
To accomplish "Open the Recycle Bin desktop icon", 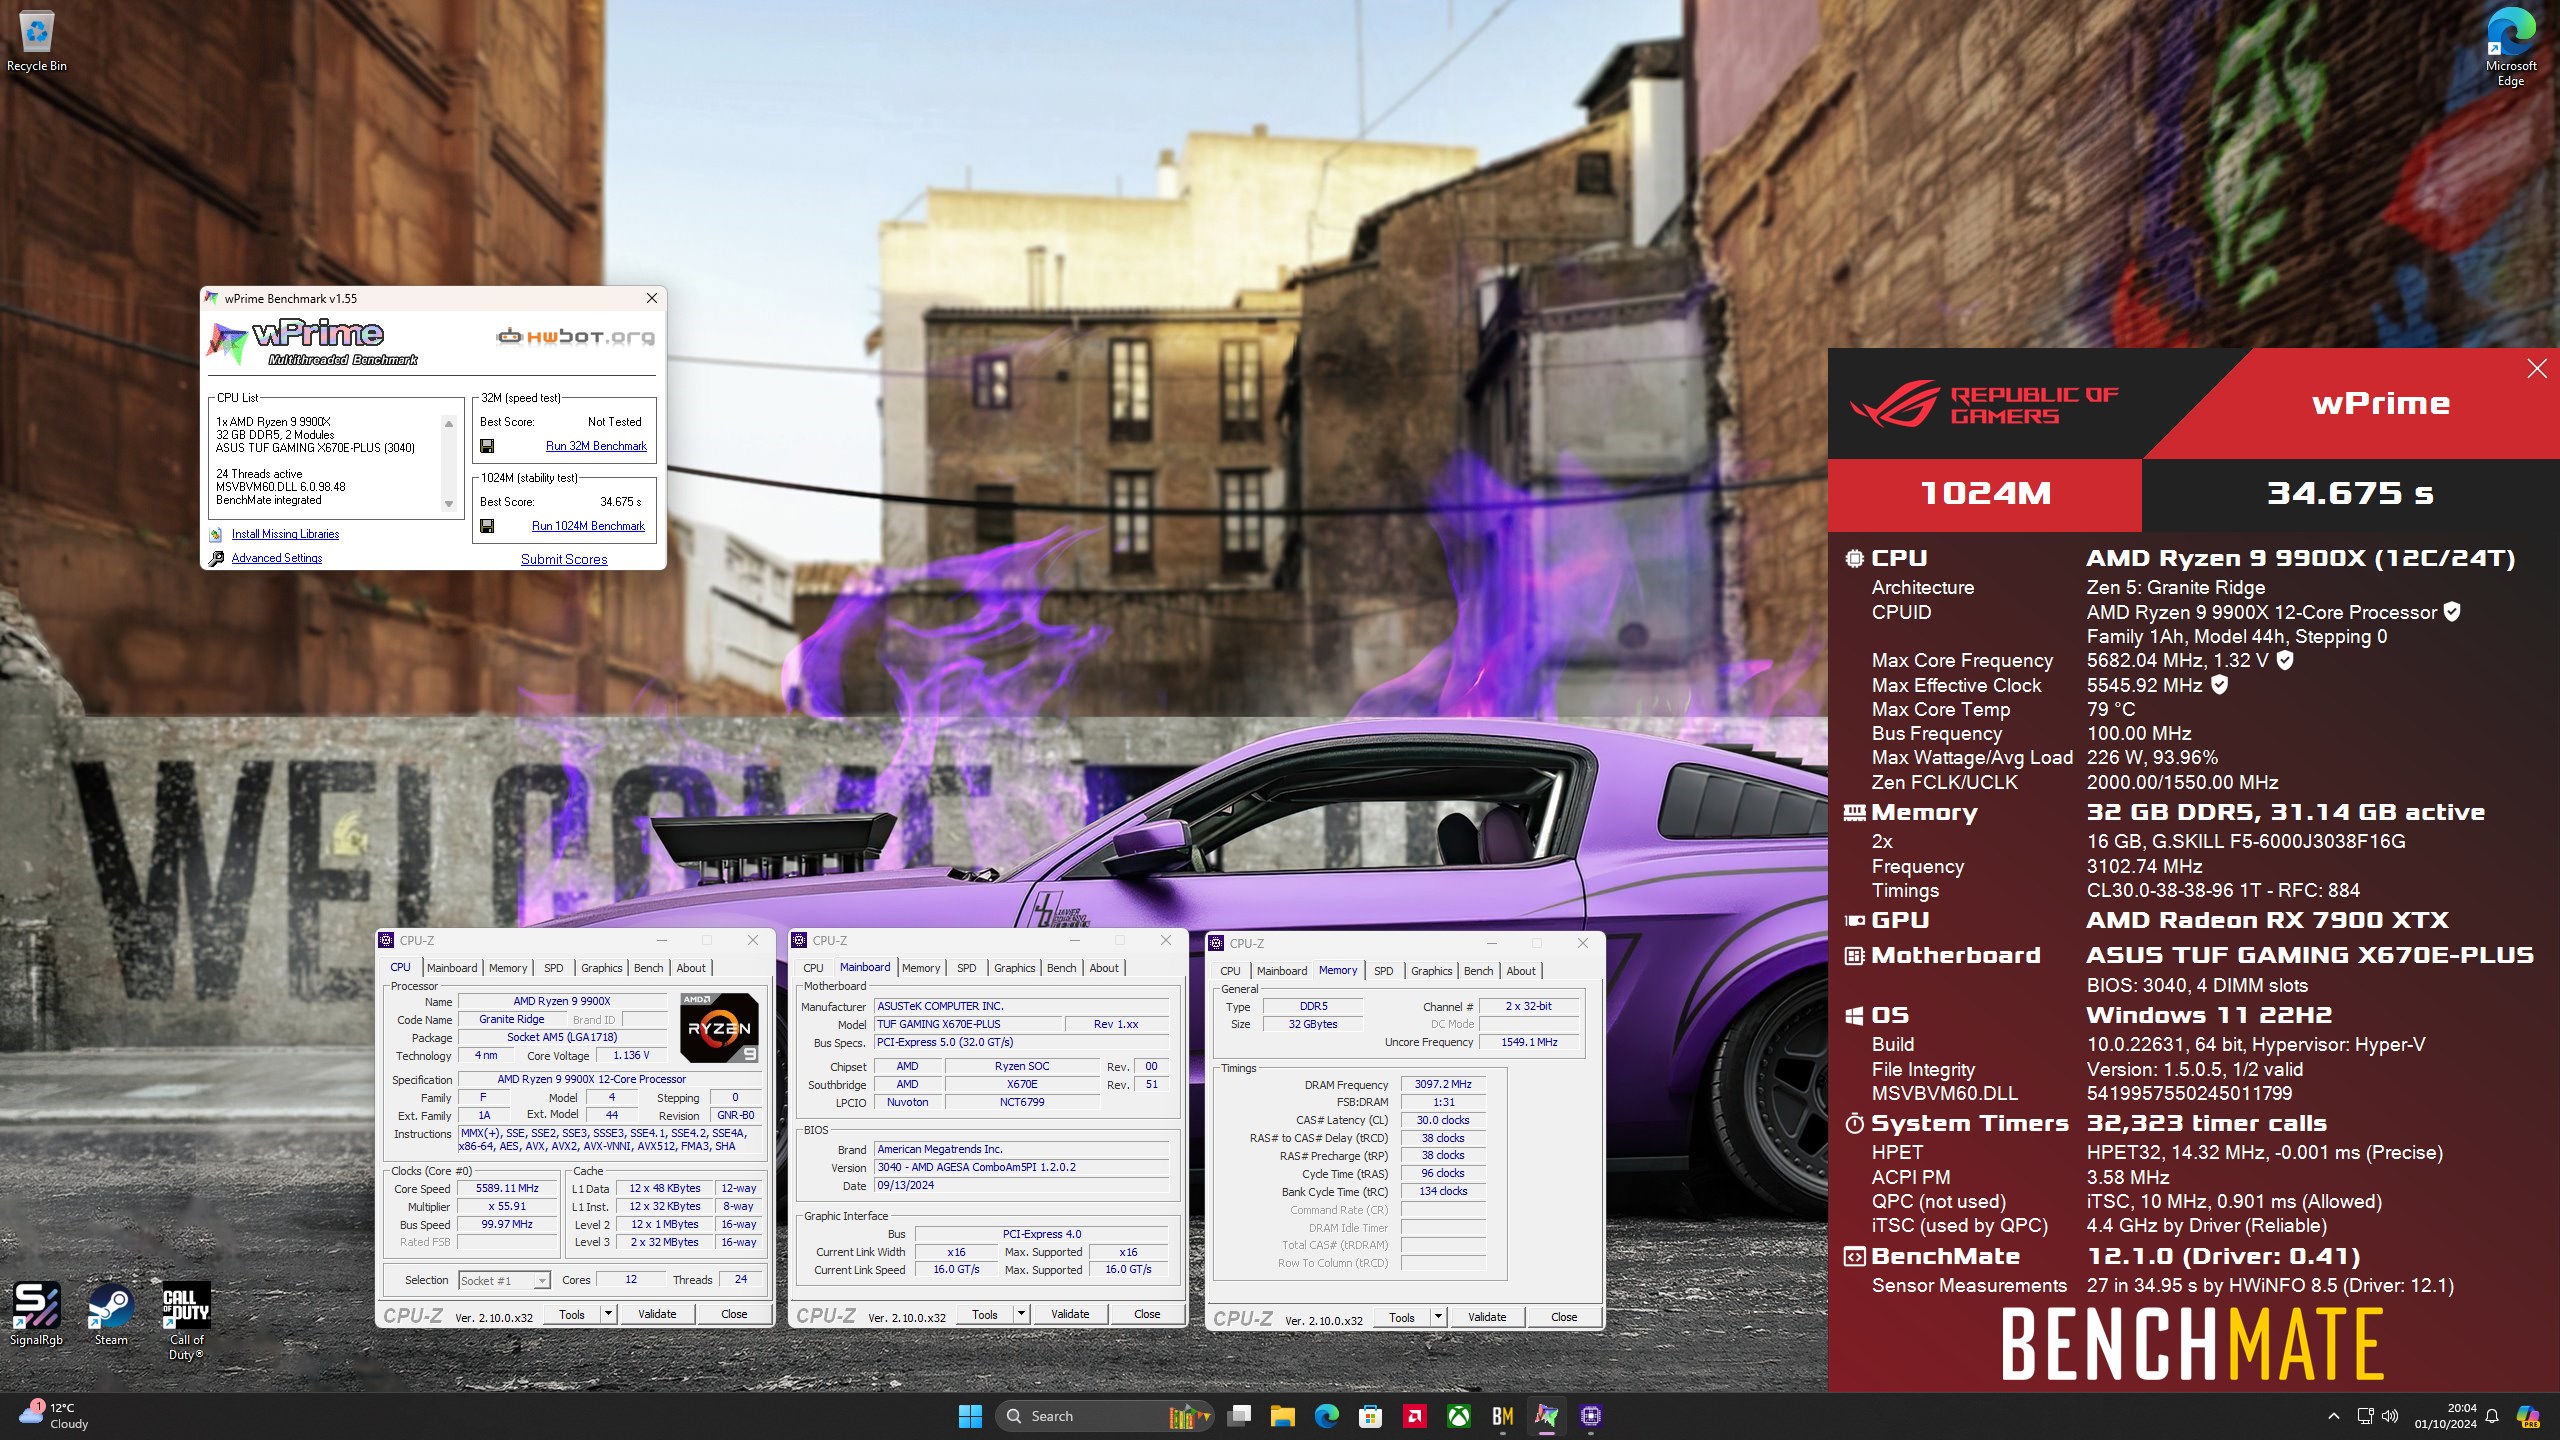I will click(36, 40).
